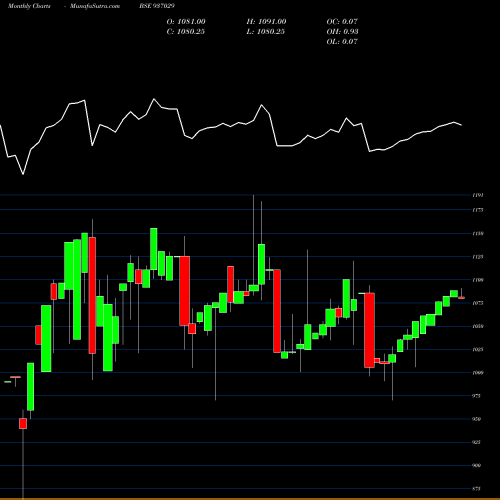Click the 1125 price axis label
Screen dimensions: 500x500
(478, 257)
